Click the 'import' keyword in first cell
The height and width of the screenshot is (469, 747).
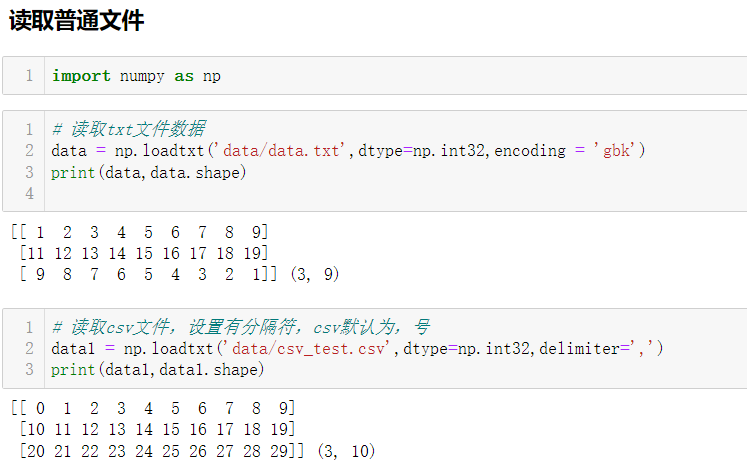(x=81, y=75)
